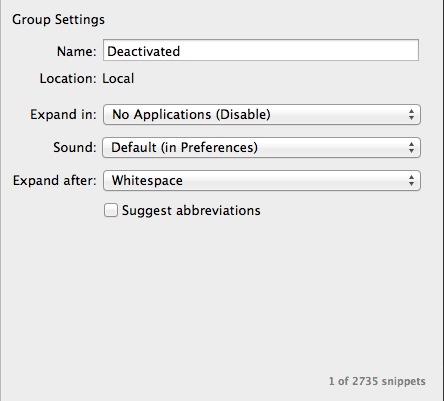This screenshot has height=401, width=444.
Task: Click the Whitespace value text
Action: point(147,181)
